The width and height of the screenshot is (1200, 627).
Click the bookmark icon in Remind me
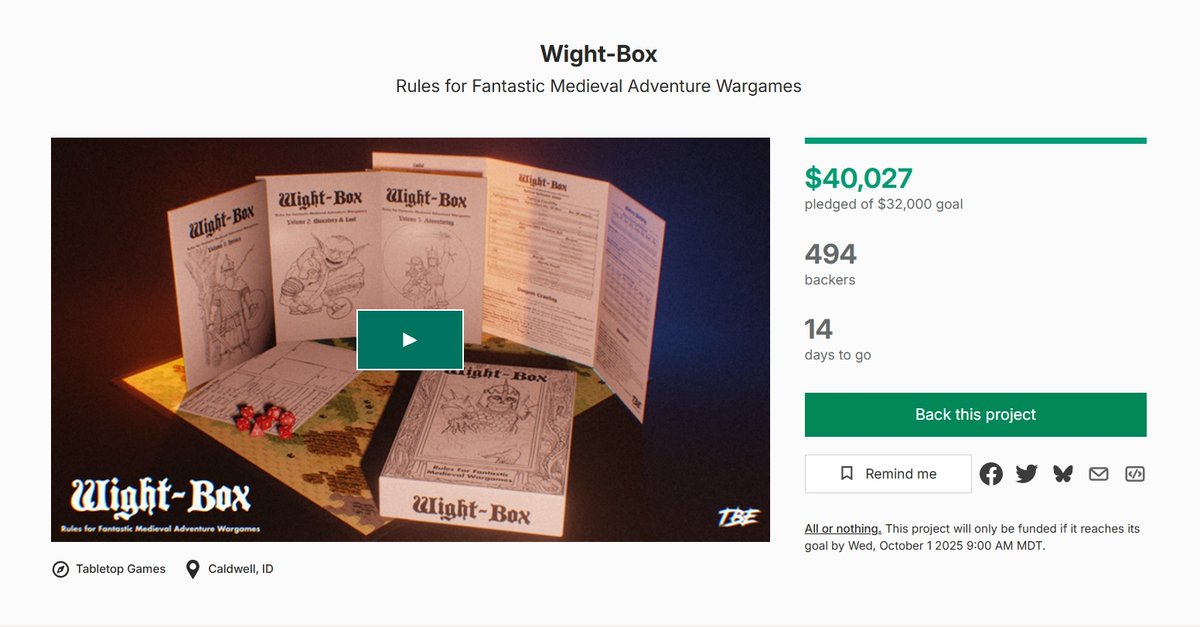(x=847, y=474)
